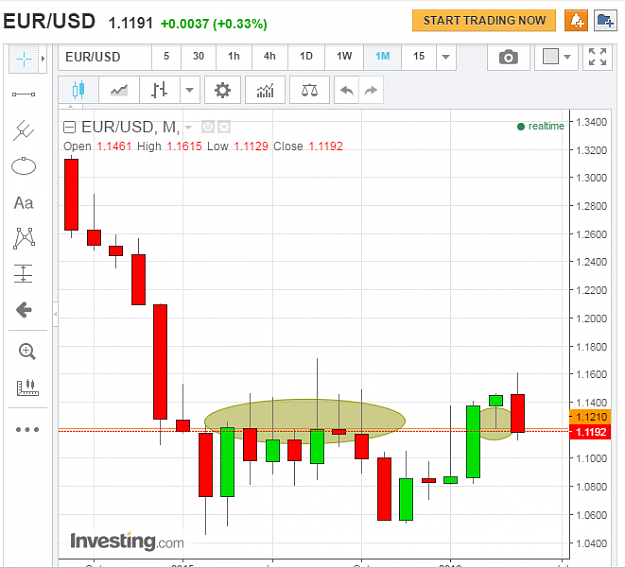Screen dimensions: 625x568
Task: Select the ellipse shape tool
Action: click(x=24, y=166)
